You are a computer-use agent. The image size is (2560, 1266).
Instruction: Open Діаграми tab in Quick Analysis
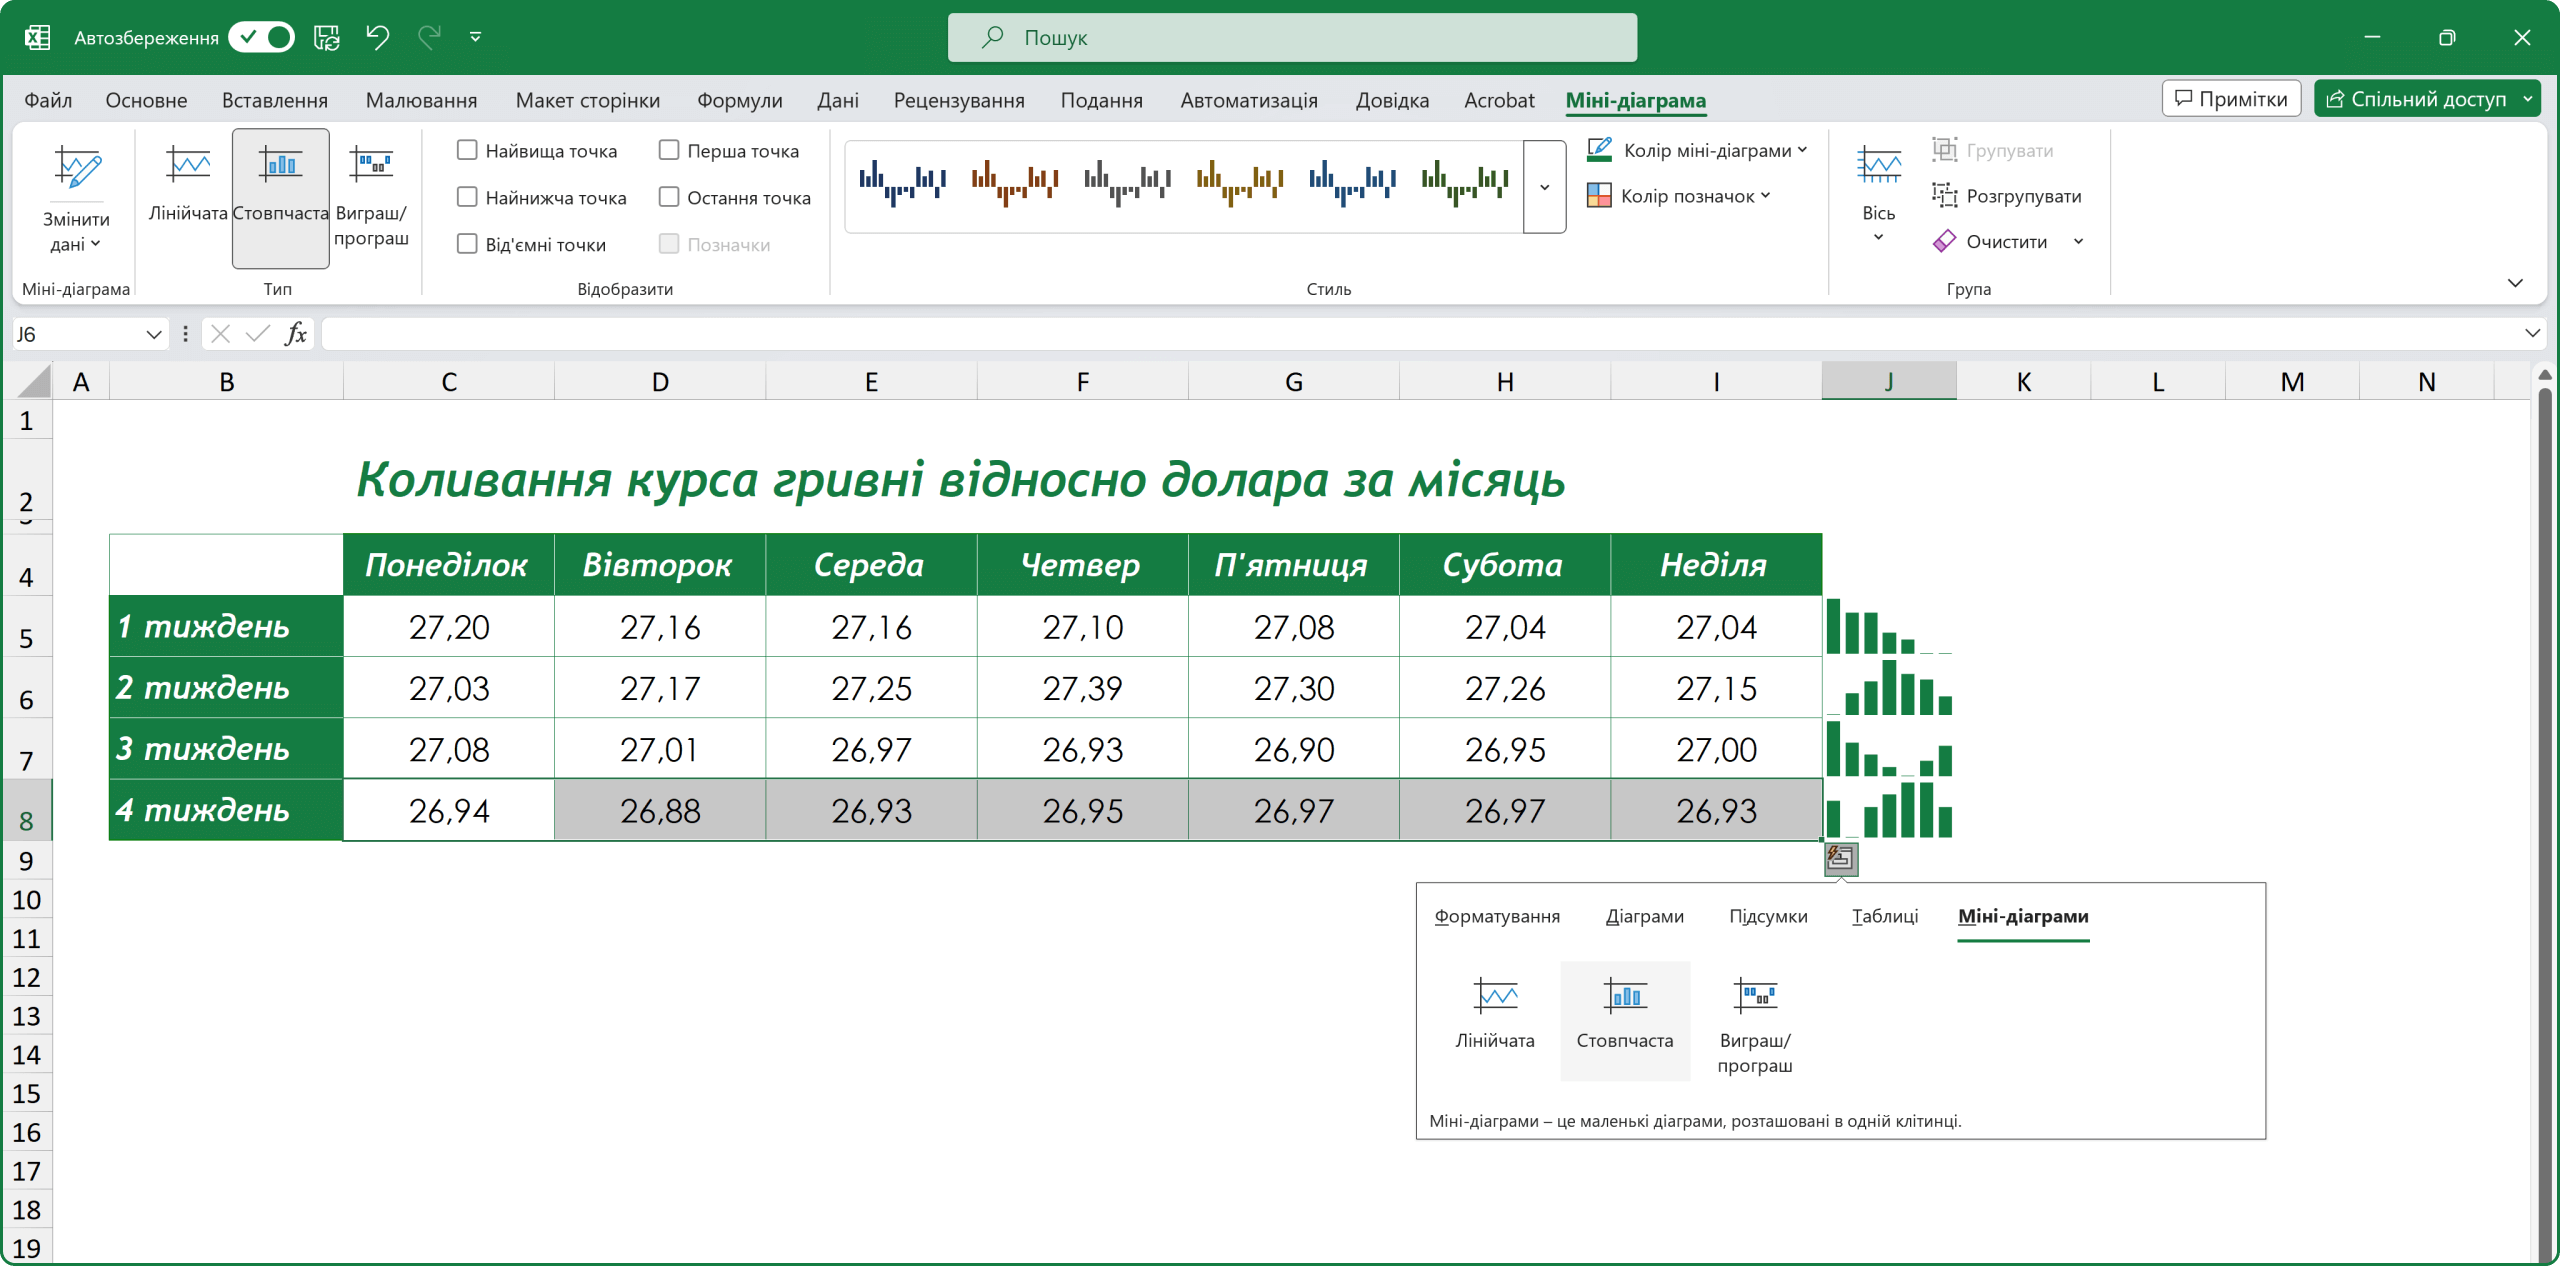point(1644,916)
